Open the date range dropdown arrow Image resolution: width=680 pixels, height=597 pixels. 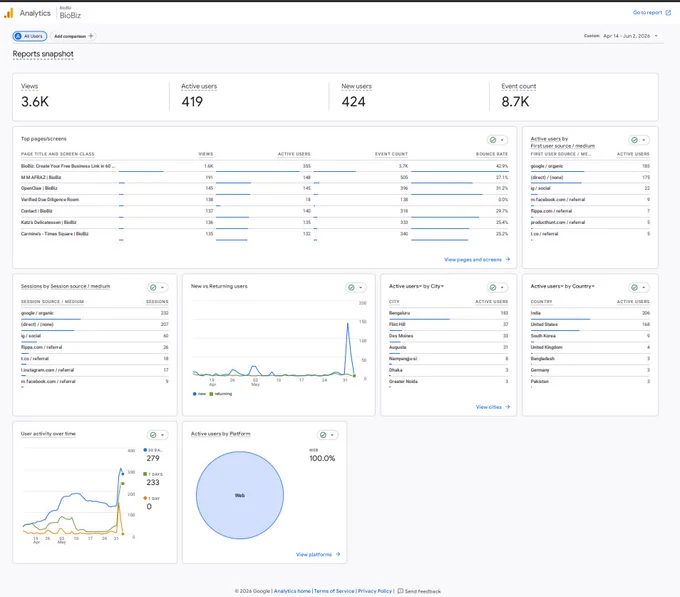[656, 36]
